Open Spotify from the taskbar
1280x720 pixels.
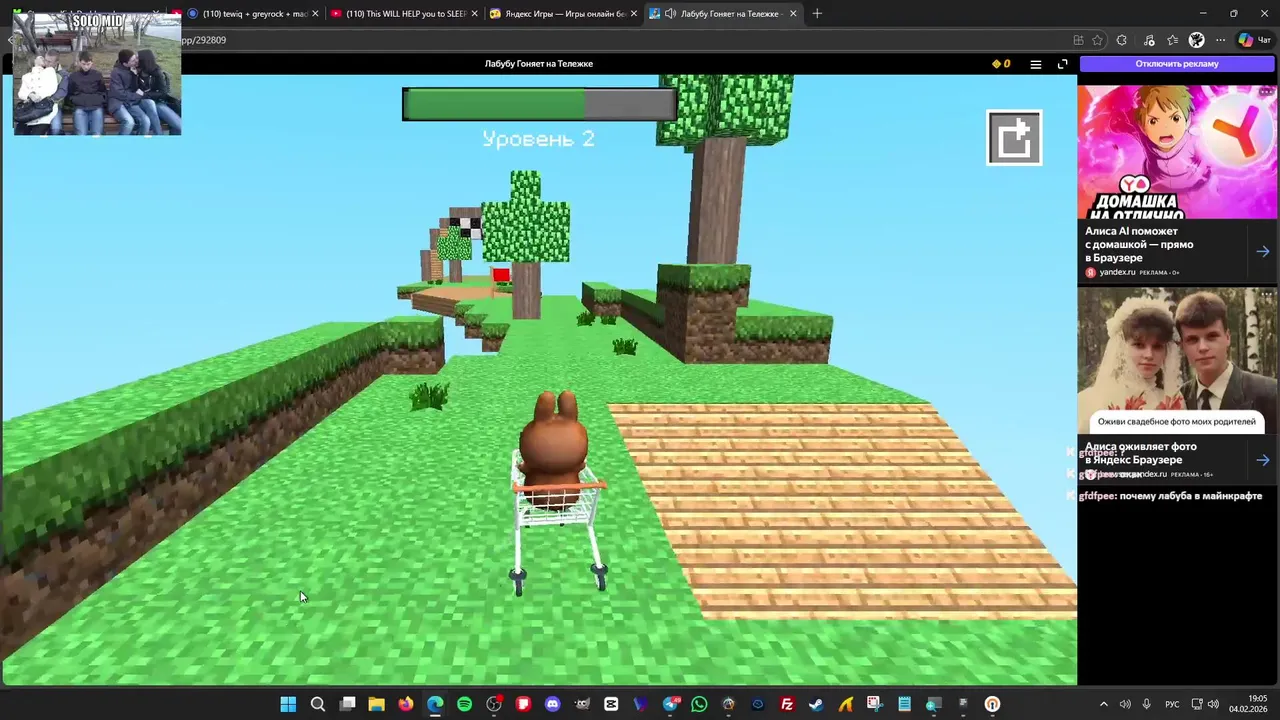click(x=464, y=704)
